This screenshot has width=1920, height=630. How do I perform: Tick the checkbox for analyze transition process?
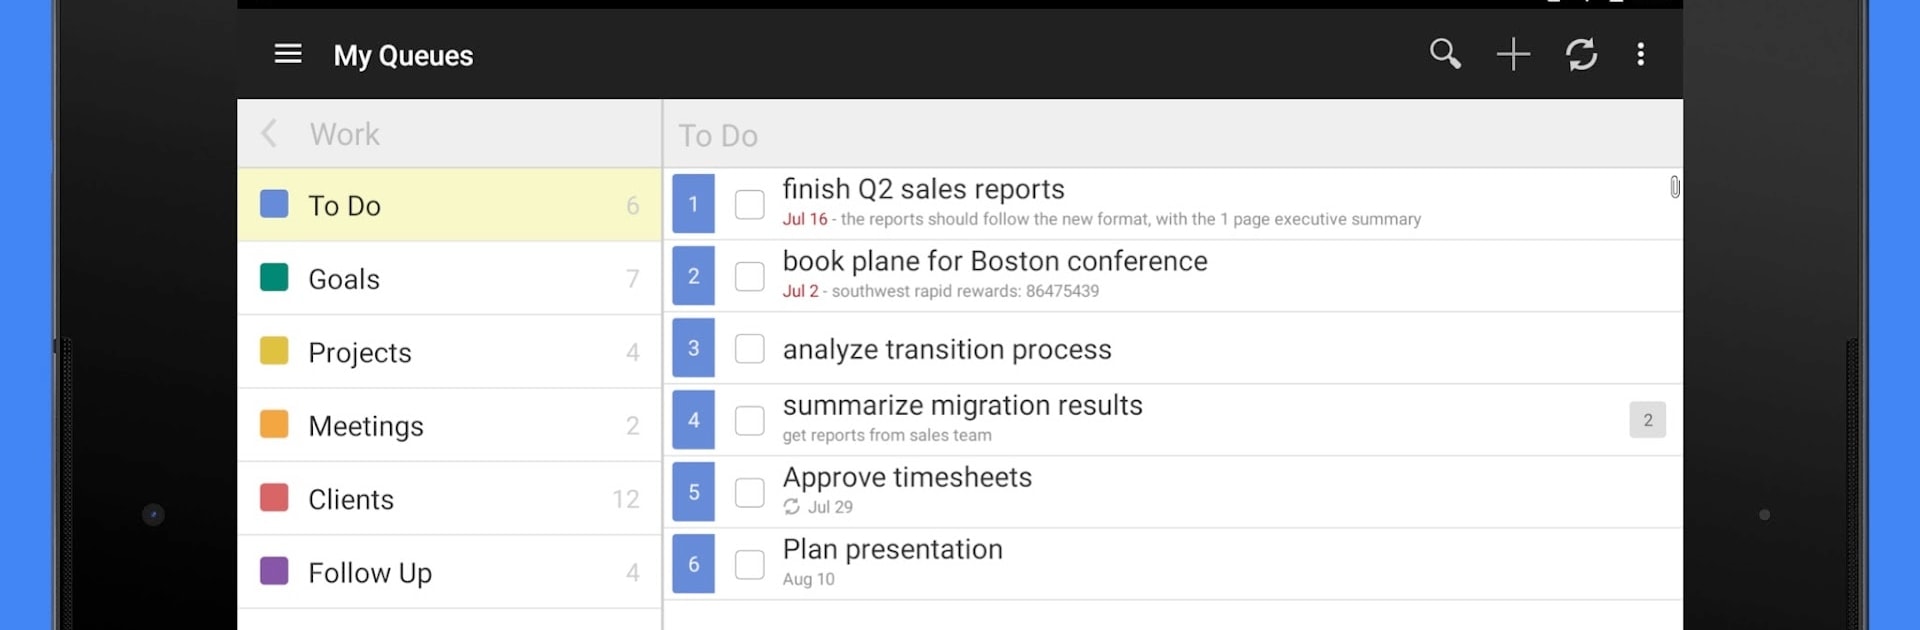point(749,349)
